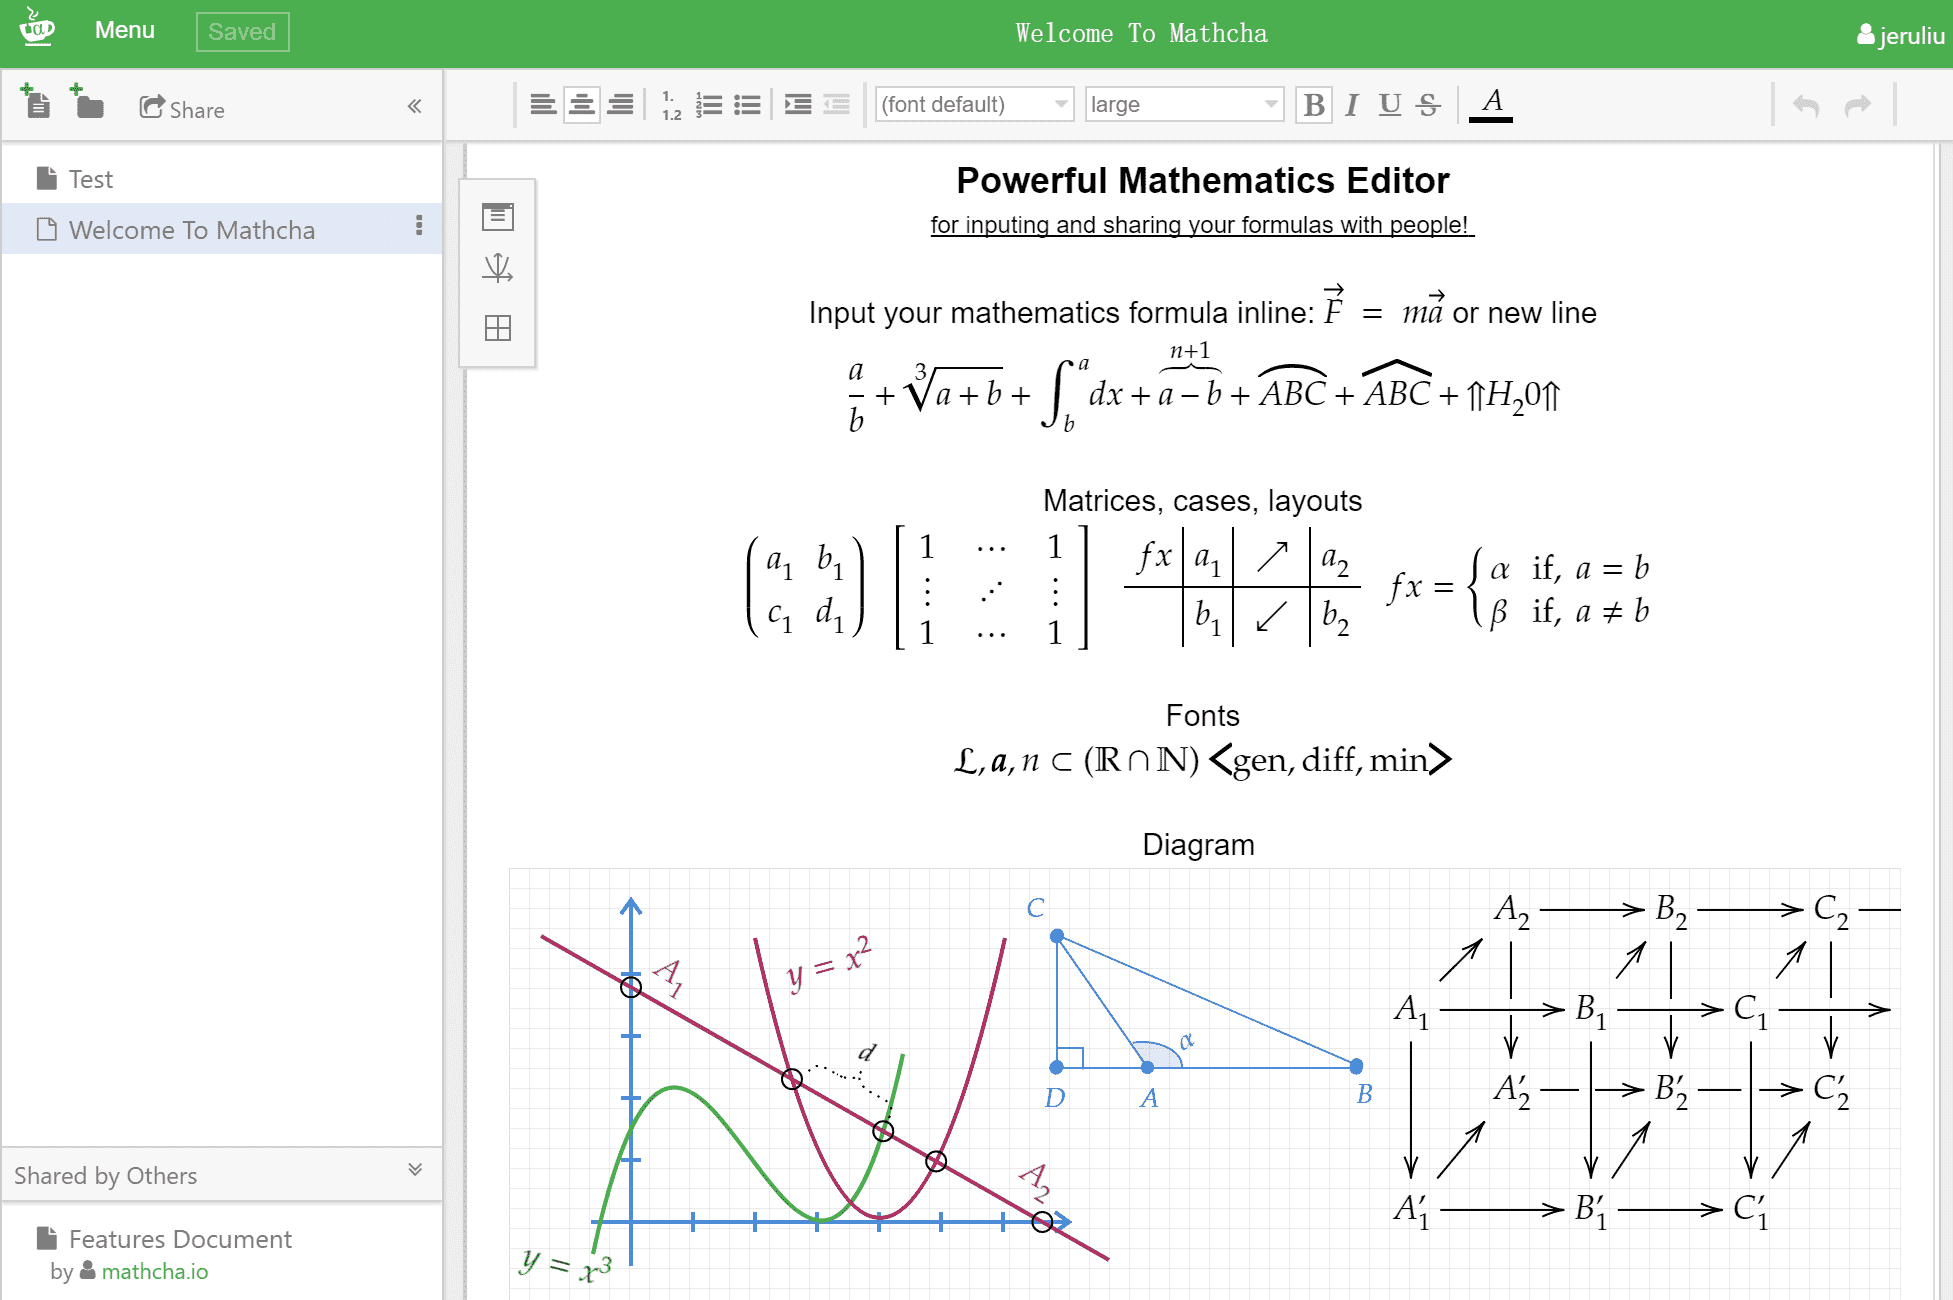The image size is (1953, 1300).
Task: Click the underline formatting icon
Action: coord(1386,104)
